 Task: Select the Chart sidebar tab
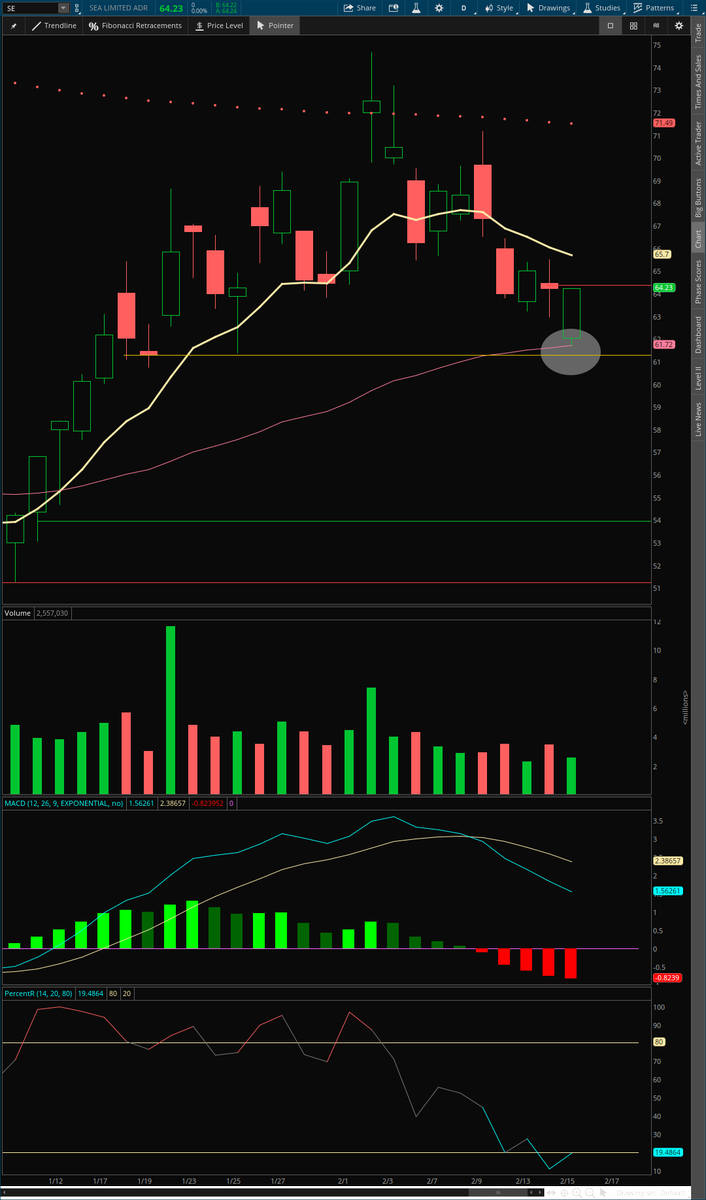click(698, 238)
